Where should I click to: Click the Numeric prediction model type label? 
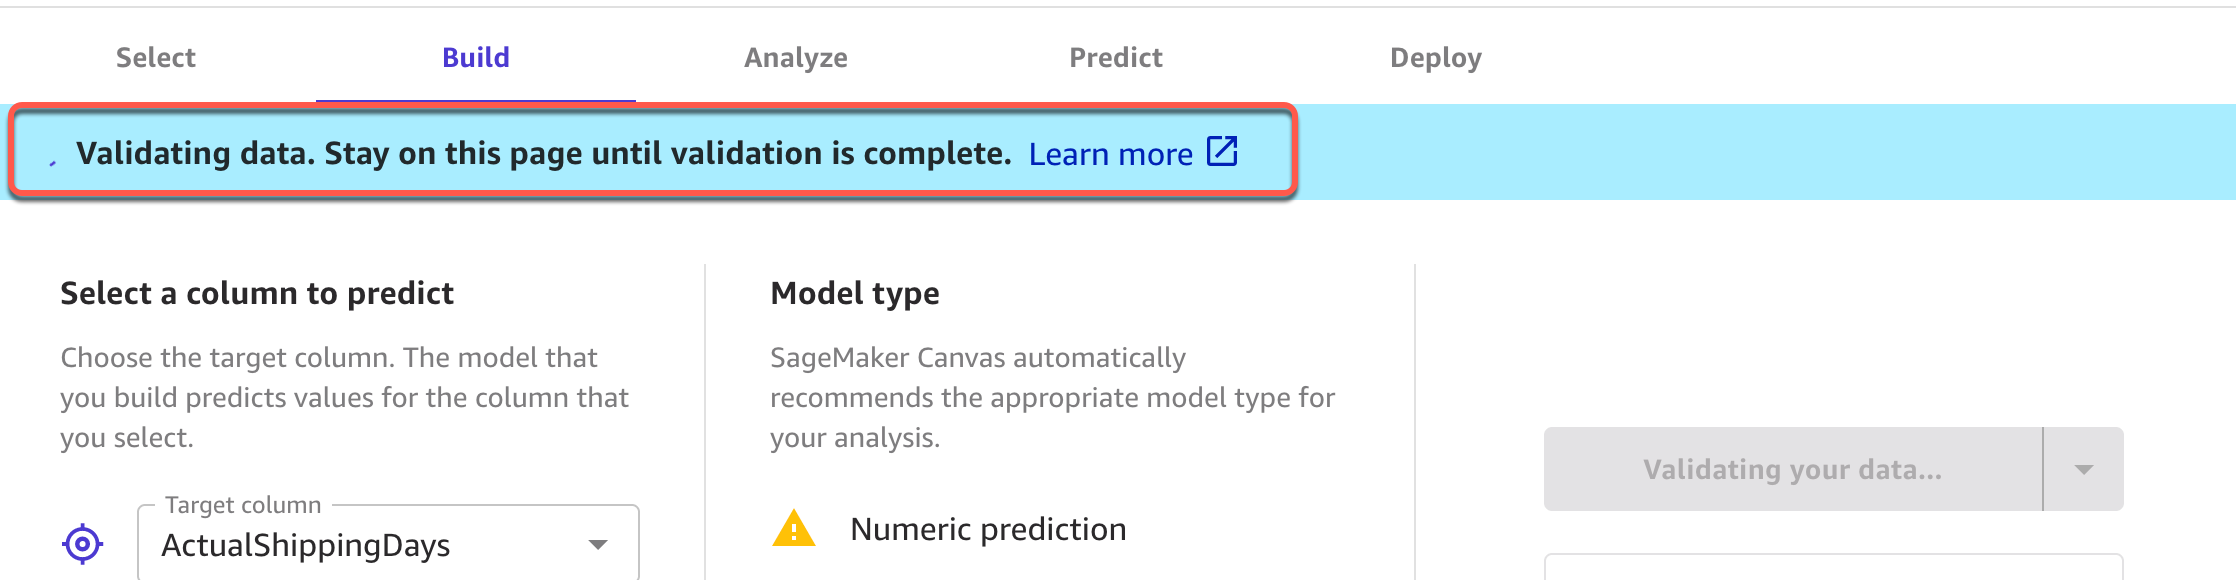[988, 529]
